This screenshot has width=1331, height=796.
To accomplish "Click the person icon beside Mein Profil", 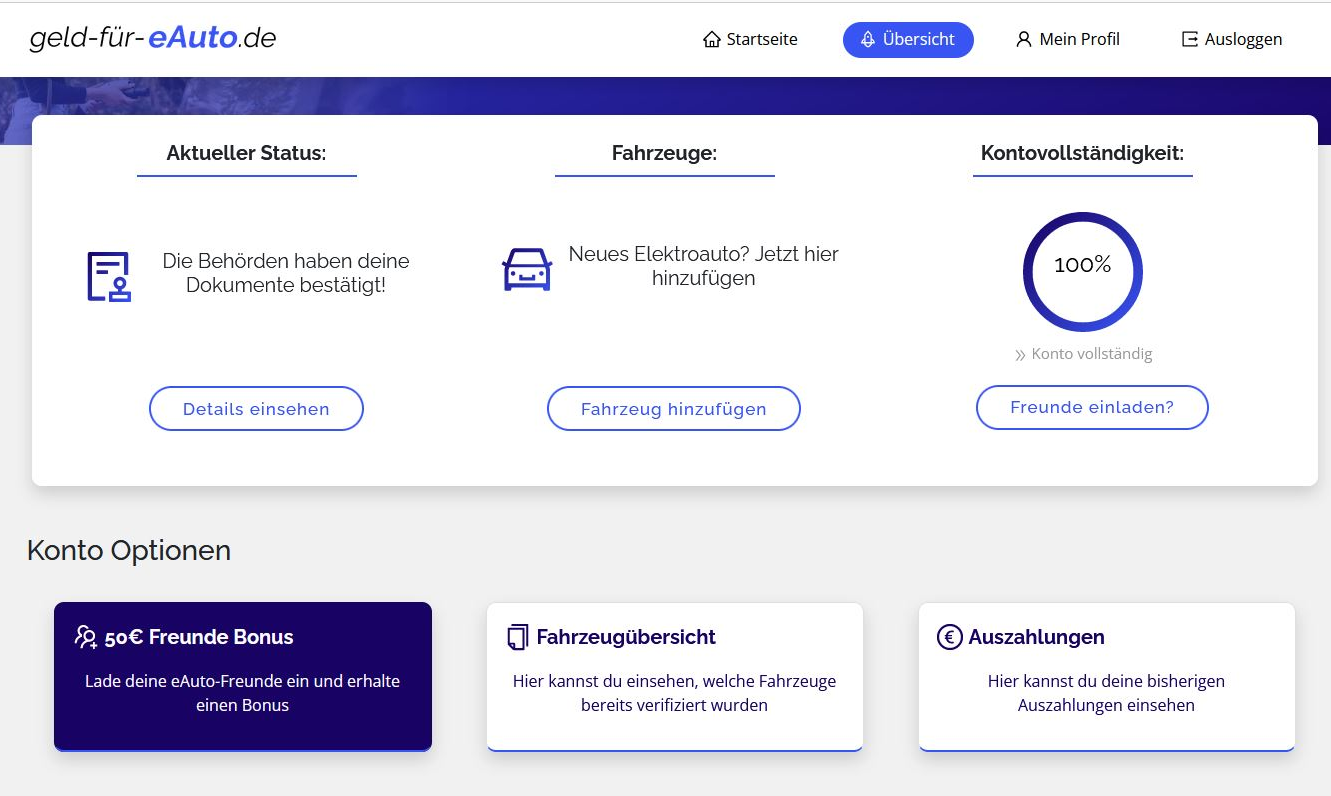I will point(1023,40).
